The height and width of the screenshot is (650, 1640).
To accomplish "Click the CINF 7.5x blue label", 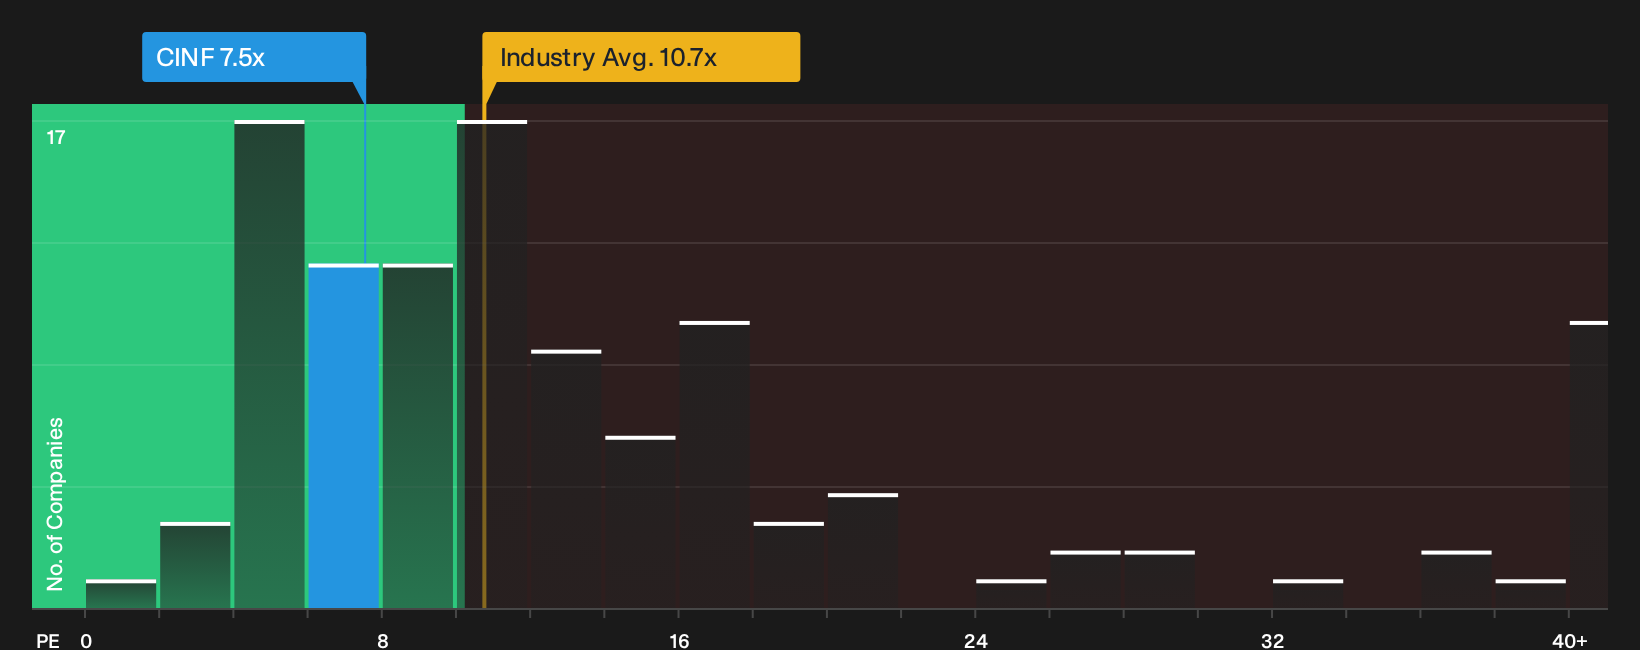I will [x=254, y=57].
